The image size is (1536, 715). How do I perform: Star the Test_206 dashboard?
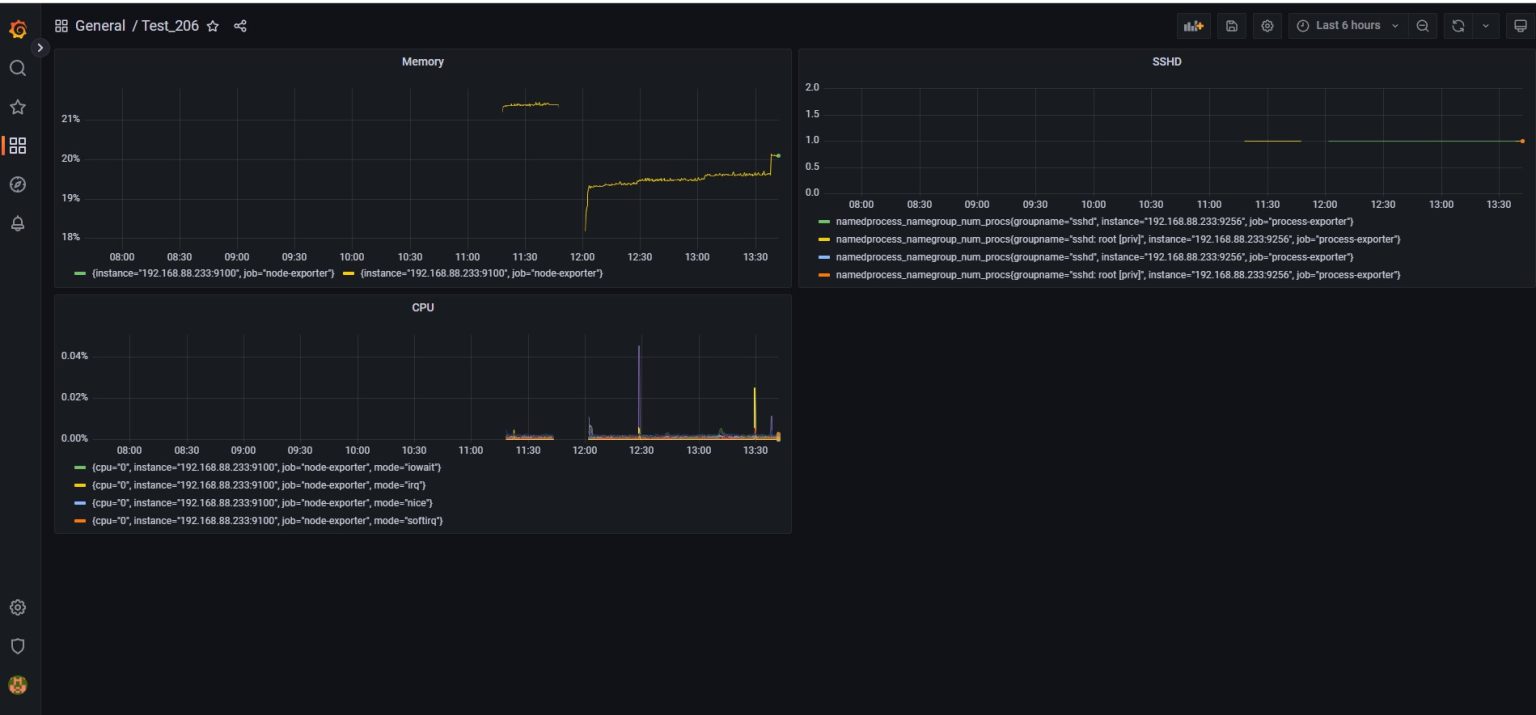[213, 25]
